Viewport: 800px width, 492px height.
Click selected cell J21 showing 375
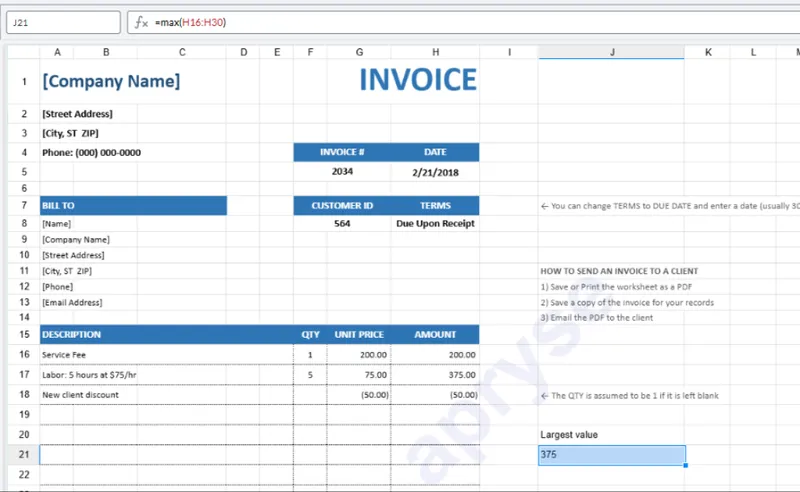(612, 455)
